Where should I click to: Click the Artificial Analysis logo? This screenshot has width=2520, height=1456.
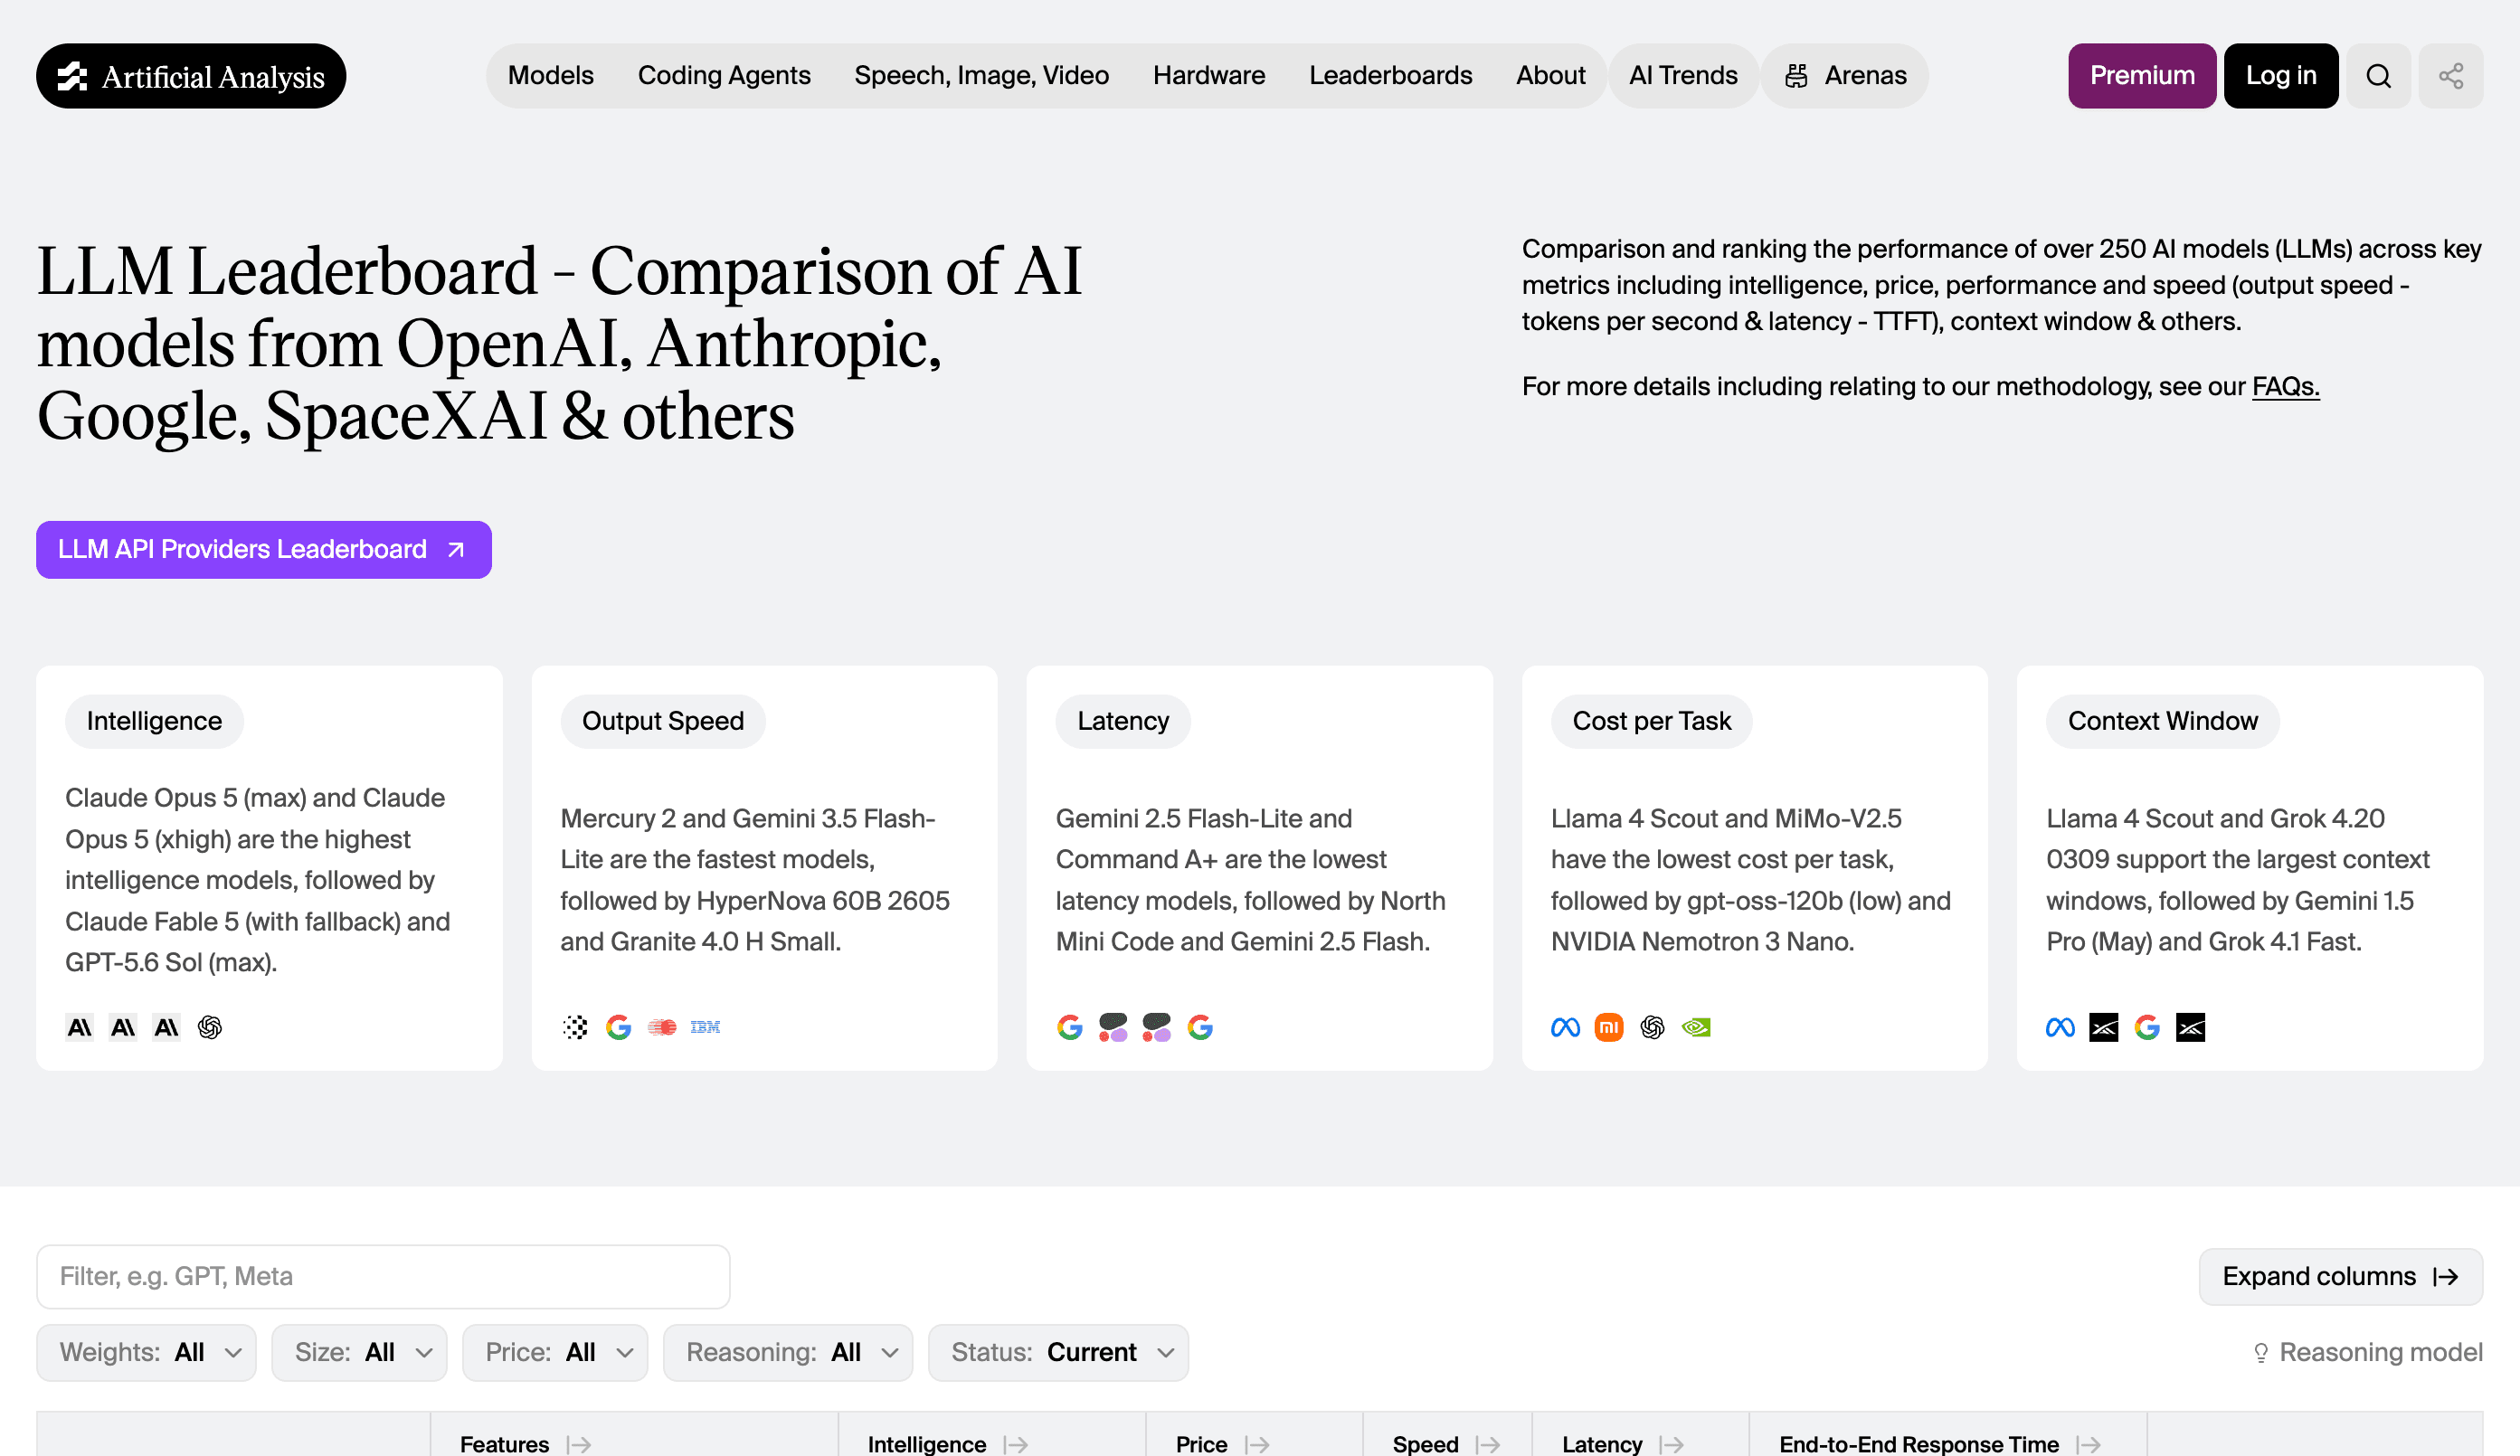[x=191, y=76]
